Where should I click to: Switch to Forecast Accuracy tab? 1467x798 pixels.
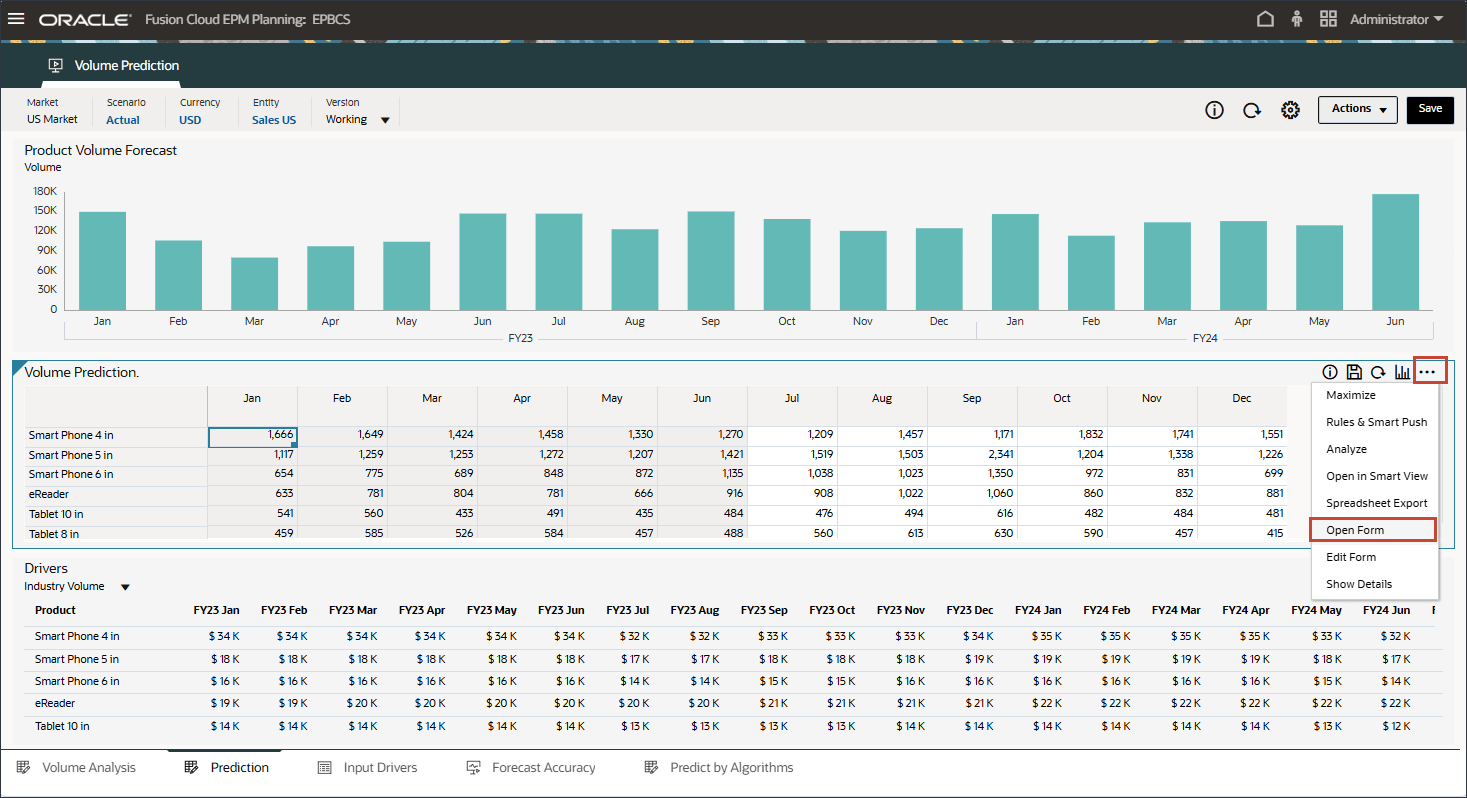[x=531, y=768]
